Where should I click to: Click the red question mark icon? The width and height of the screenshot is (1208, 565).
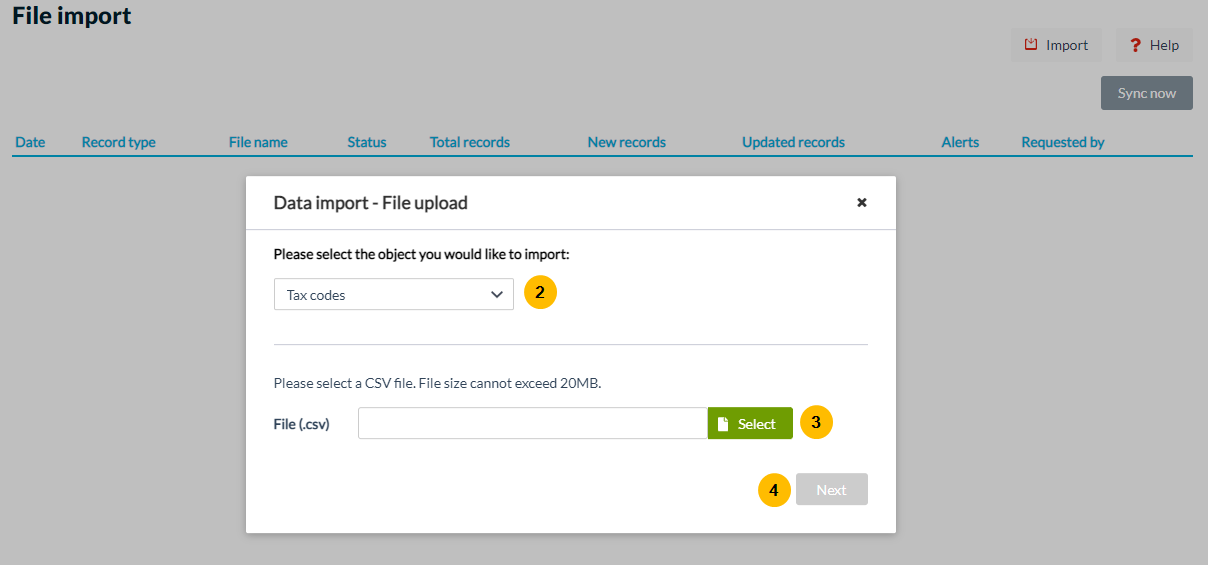click(1135, 45)
